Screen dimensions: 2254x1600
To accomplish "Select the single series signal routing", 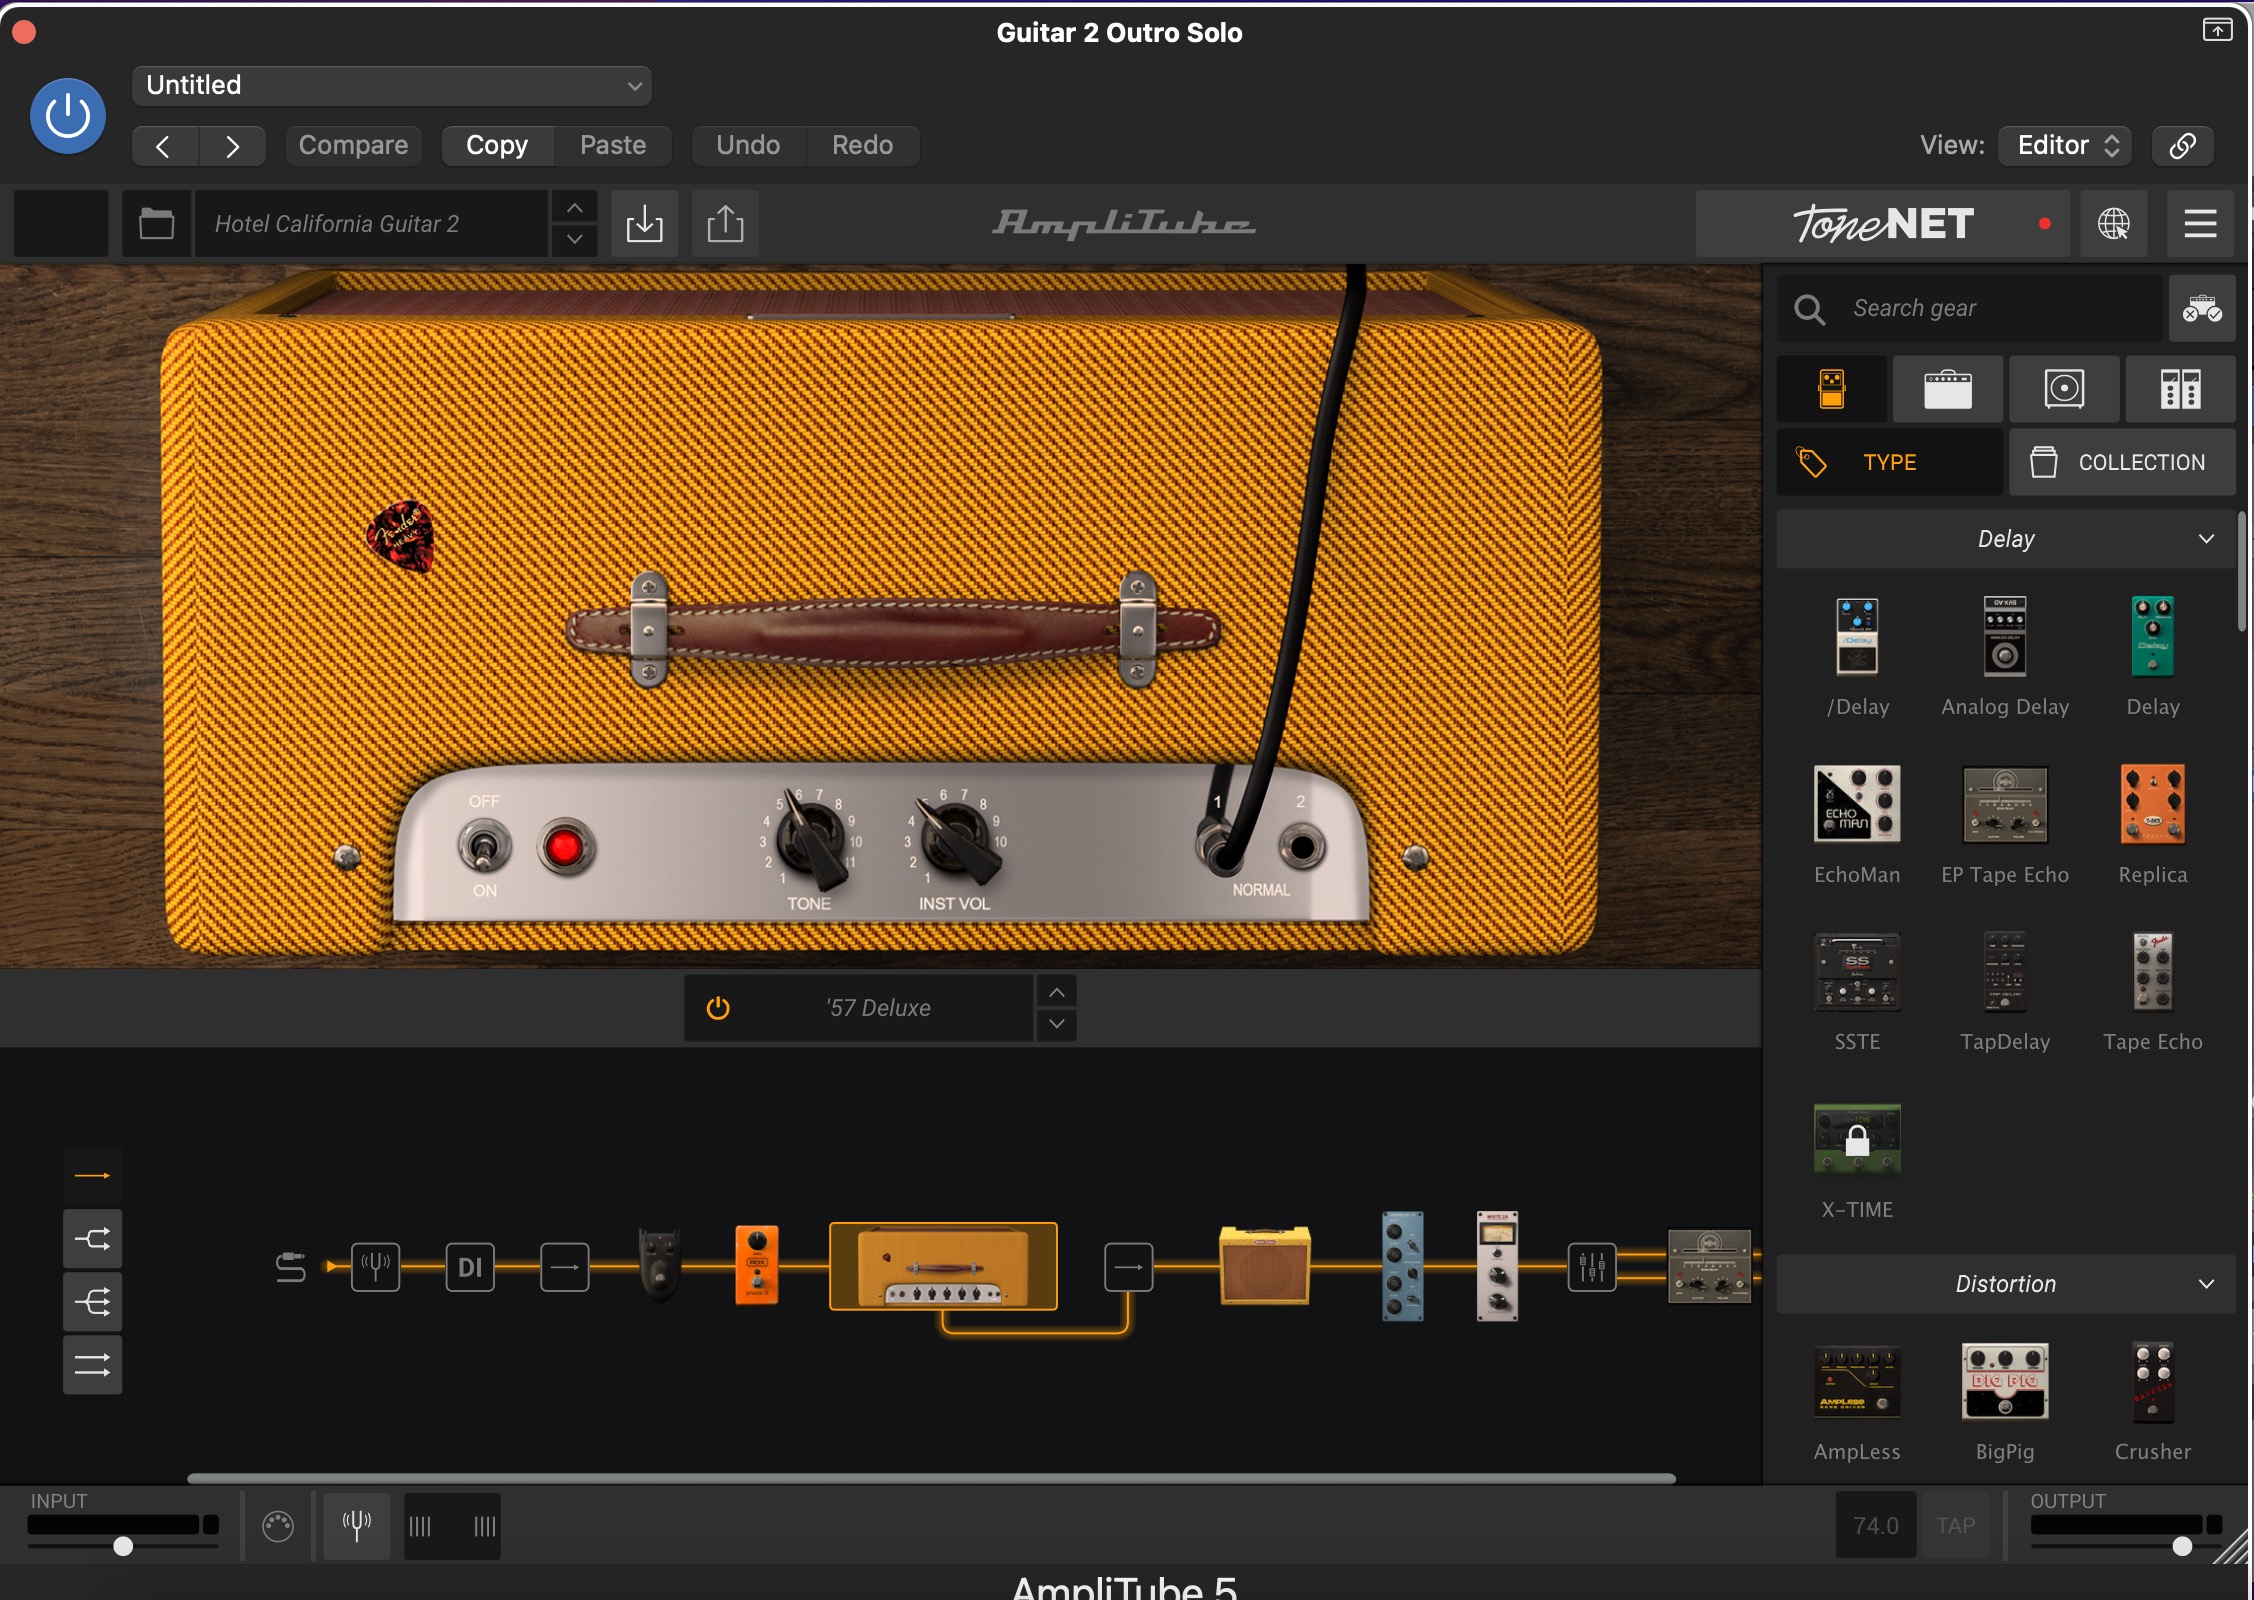I will [x=93, y=1176].
